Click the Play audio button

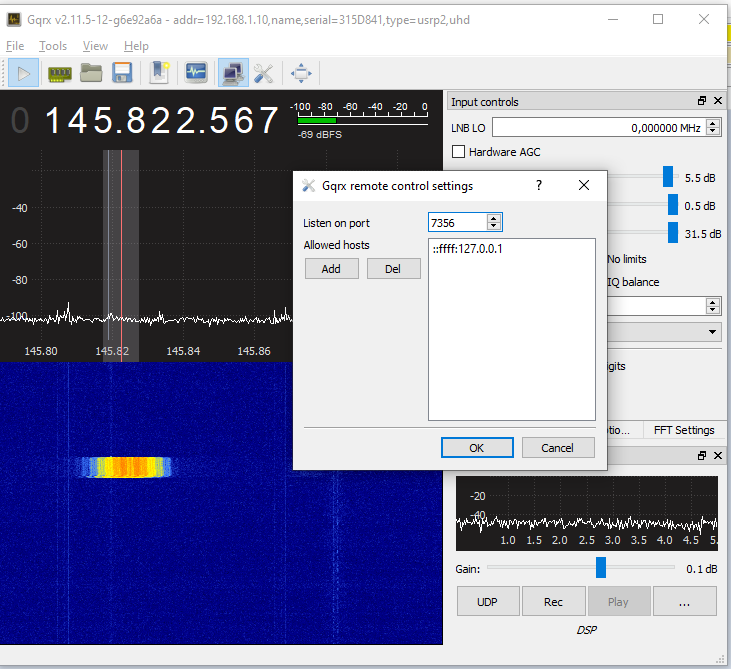pos(619,602)
